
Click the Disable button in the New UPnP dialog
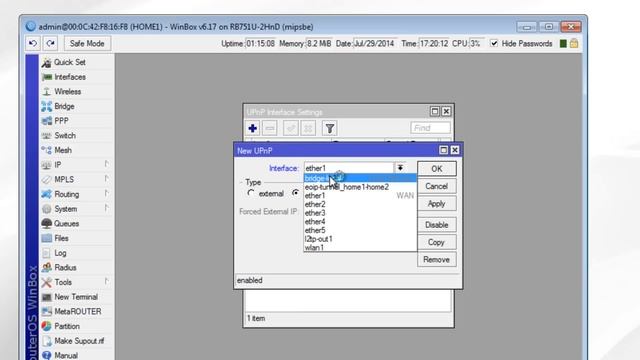click(437, 225)
